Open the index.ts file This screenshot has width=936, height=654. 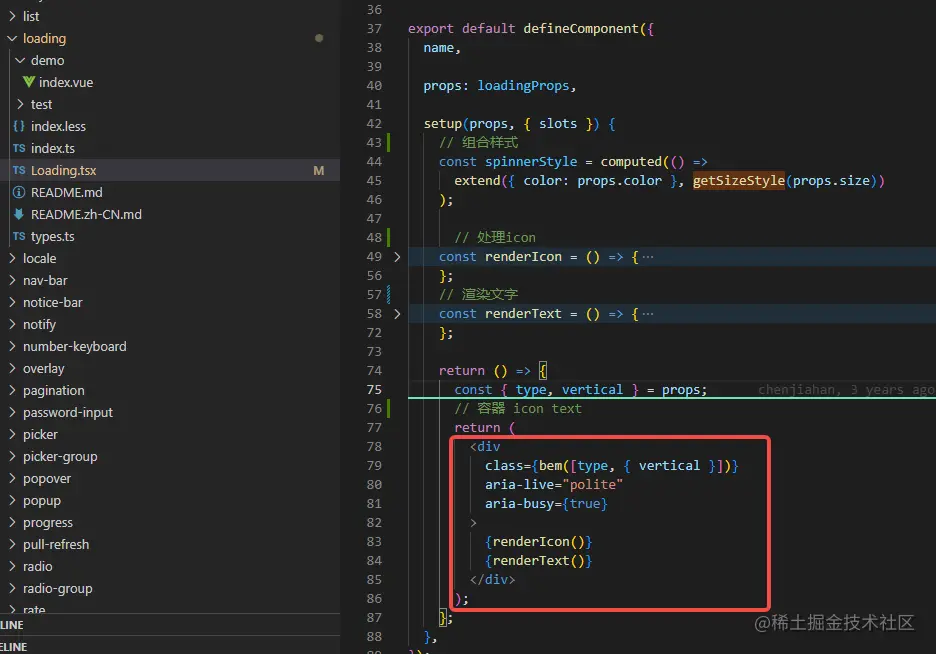click(53, 149)
